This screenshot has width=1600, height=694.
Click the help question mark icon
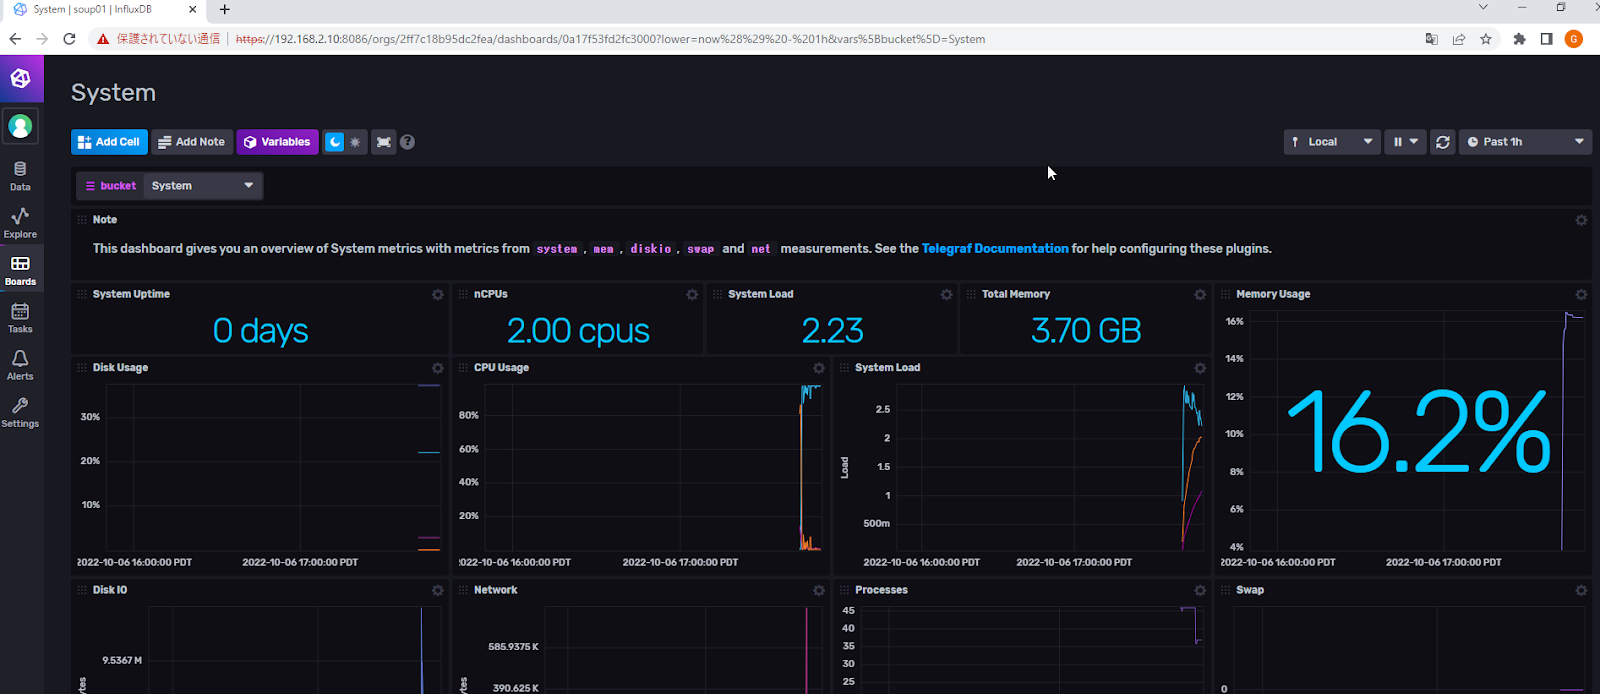tap(407, 142)
